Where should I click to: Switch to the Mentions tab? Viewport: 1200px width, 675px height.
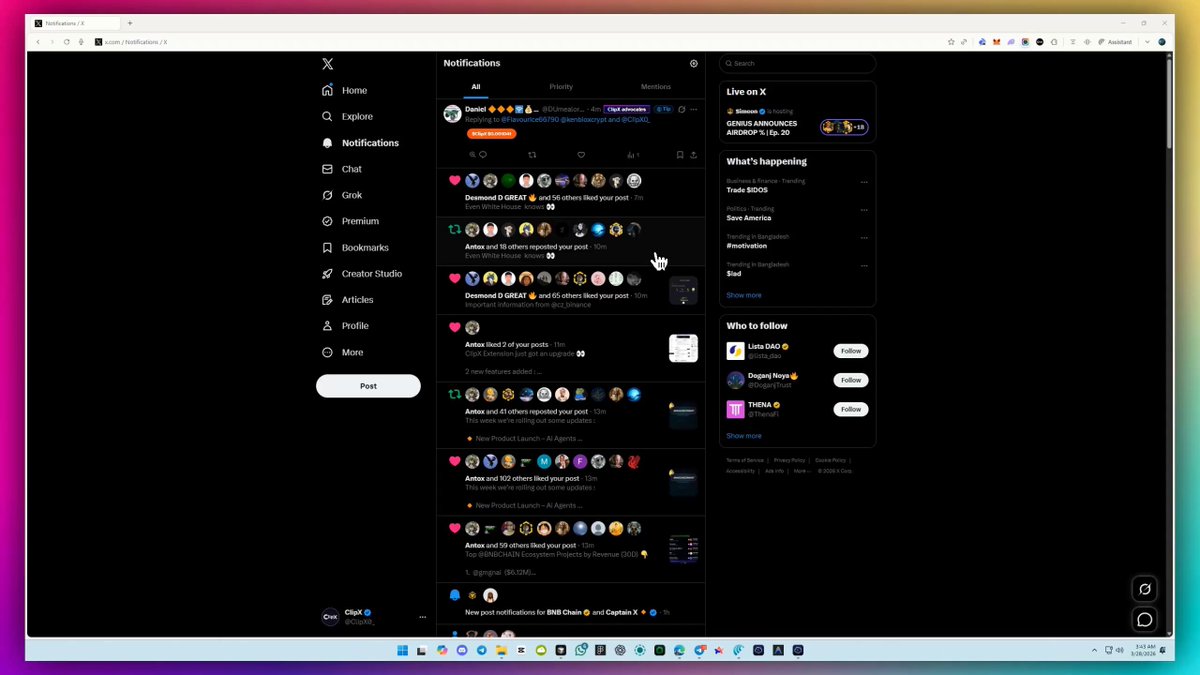pos(656,87)
